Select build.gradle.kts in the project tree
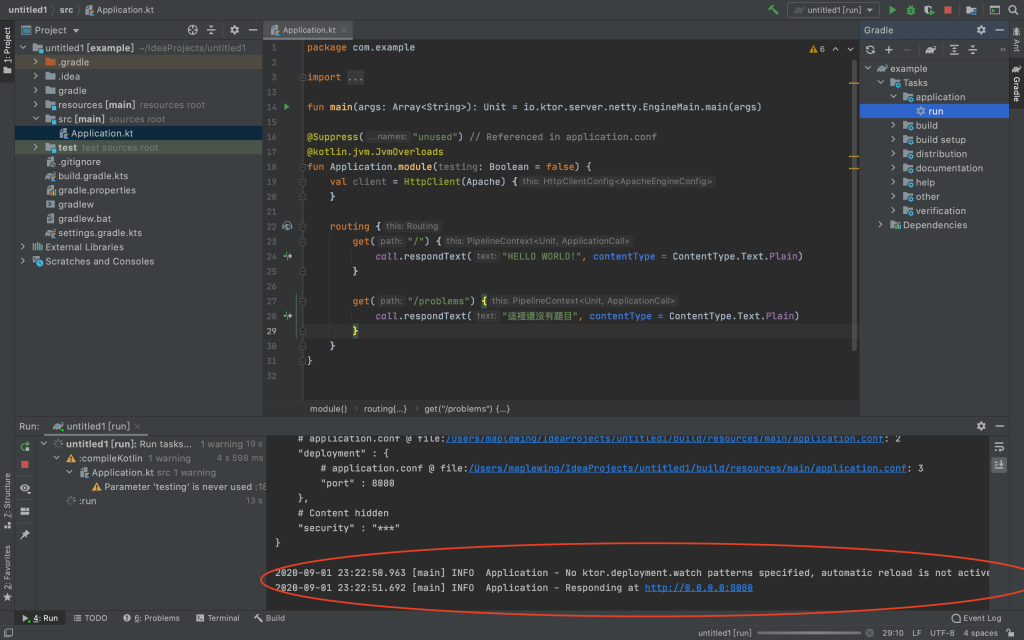Viewport: 1024px width, 640px height. click(93, 176)
